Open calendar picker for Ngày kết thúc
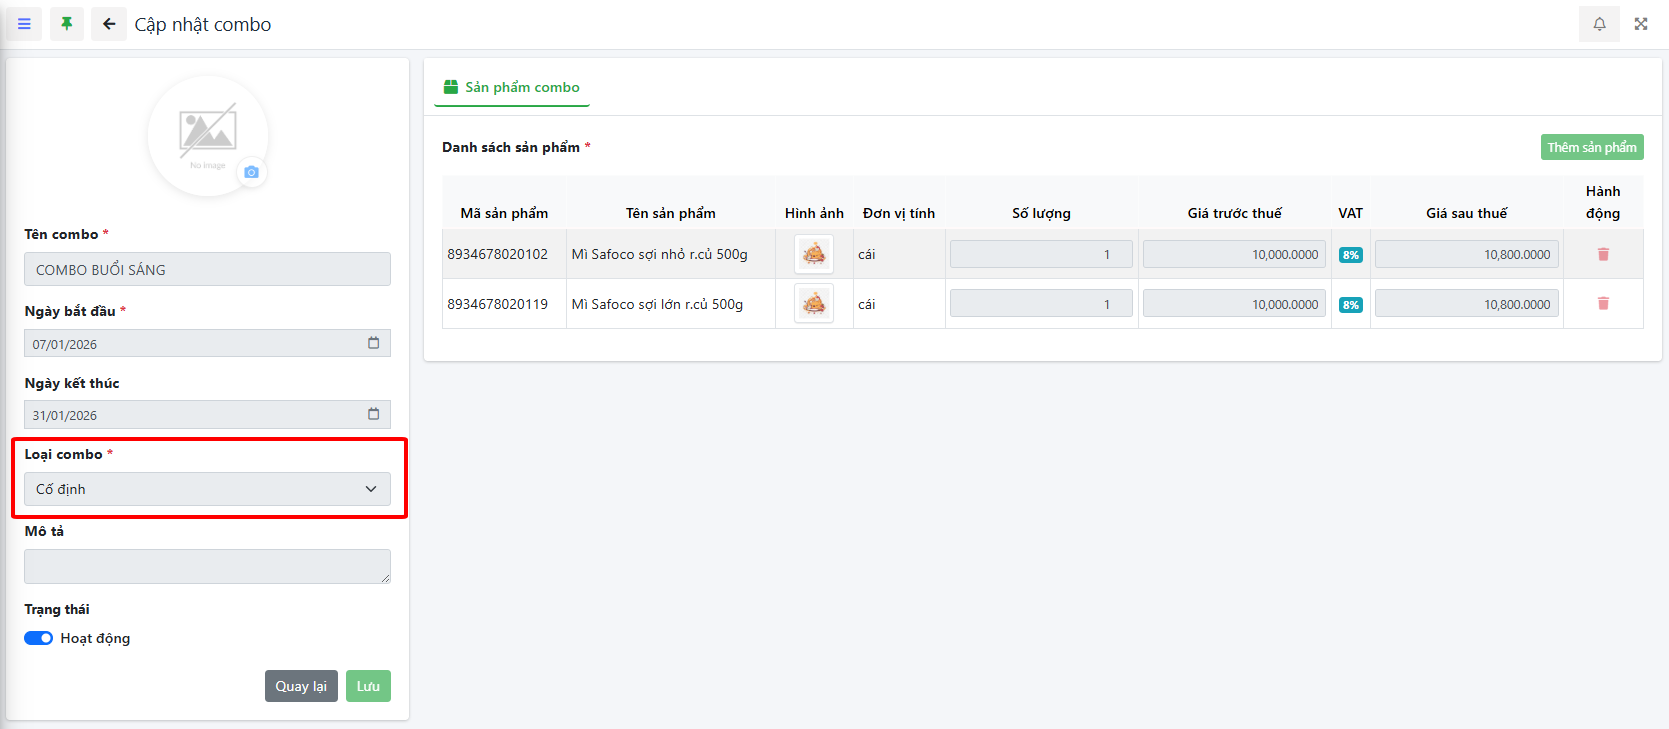The height and width of the screenshot is (729, 1669). pos(373,414)
